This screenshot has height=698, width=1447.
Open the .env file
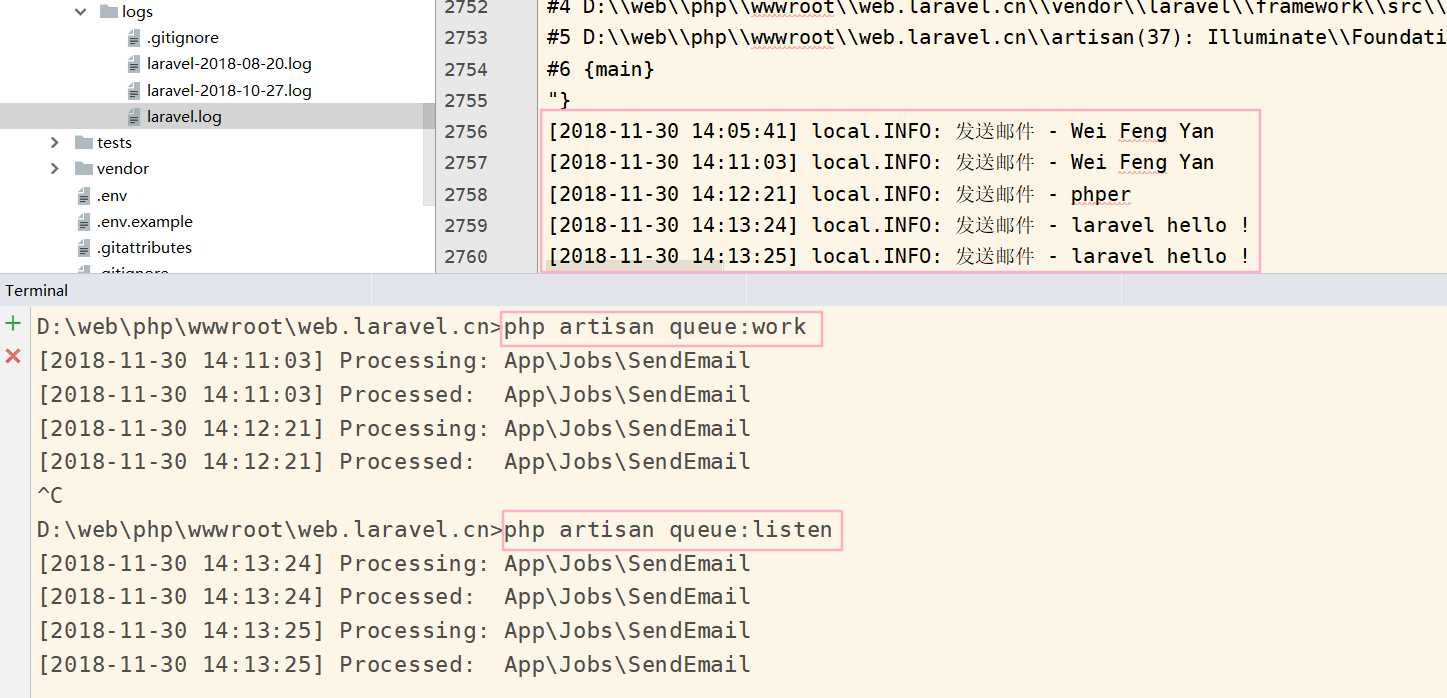click(112, 195)
